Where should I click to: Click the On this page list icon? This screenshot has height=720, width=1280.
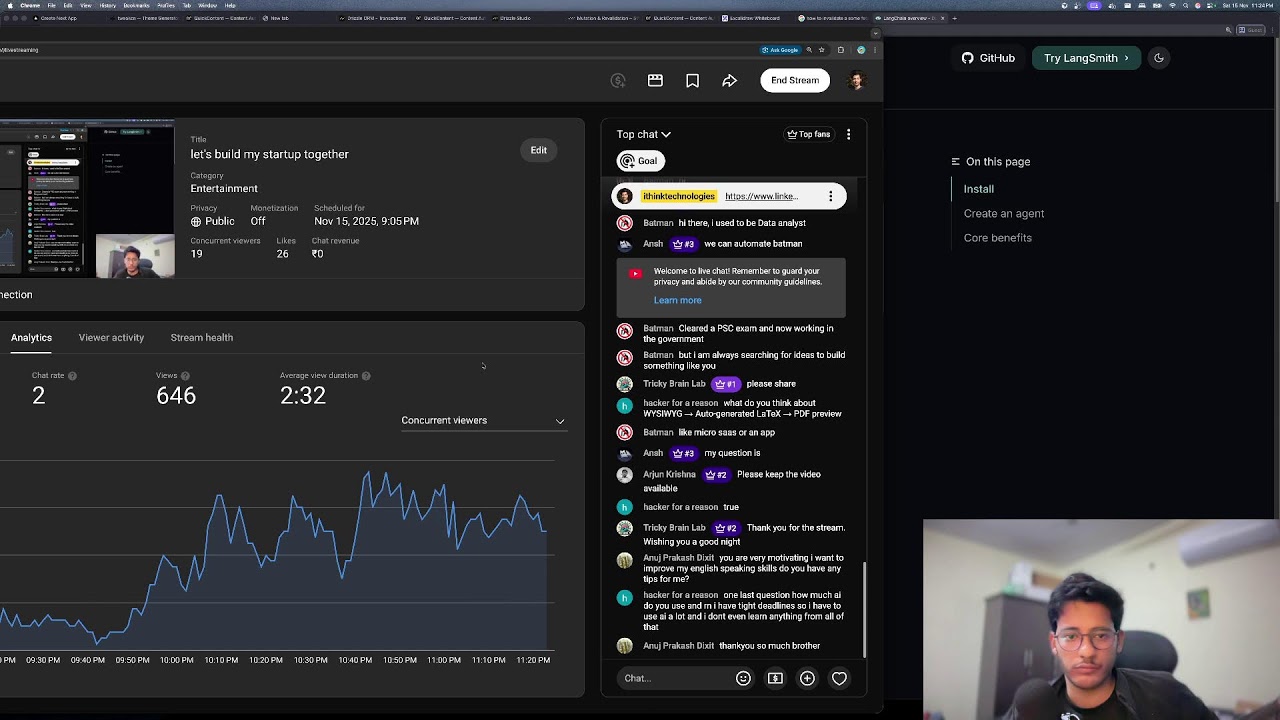point(955,161)
